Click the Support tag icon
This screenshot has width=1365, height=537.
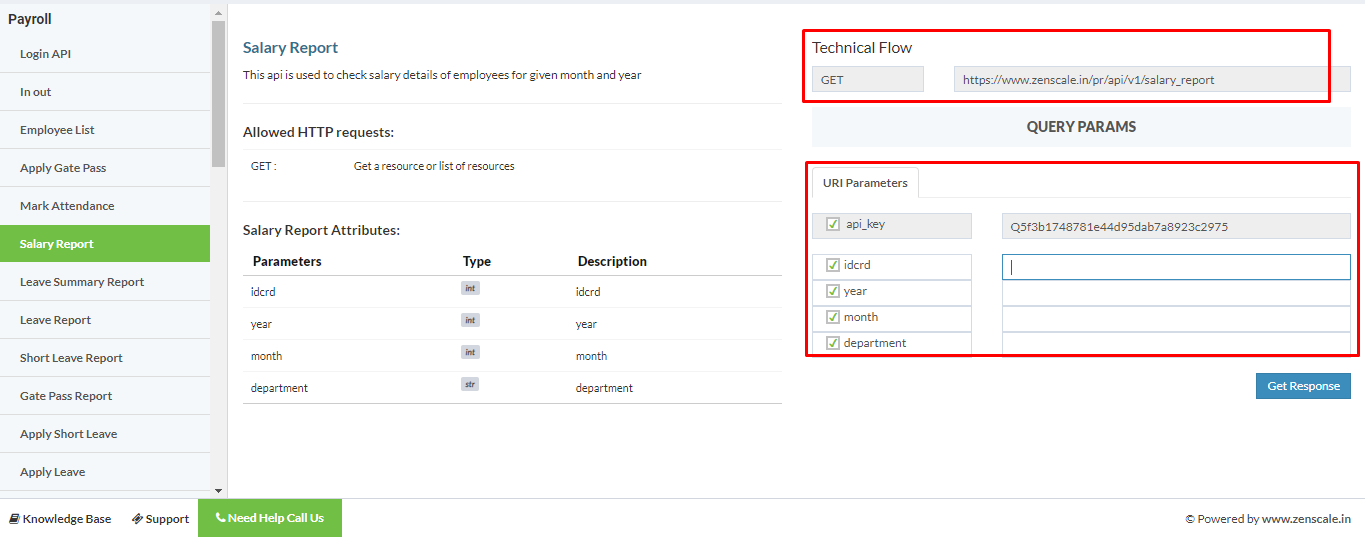(x=137, y=519)
